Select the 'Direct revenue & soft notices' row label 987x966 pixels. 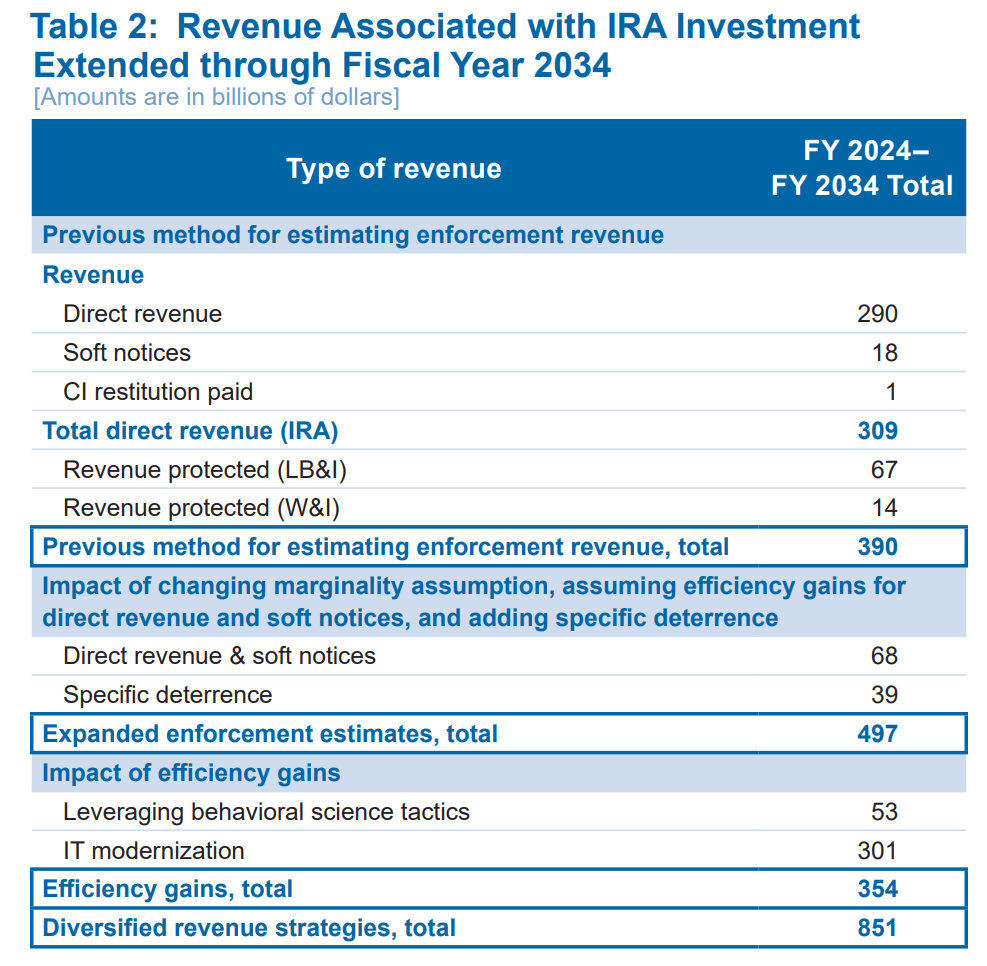click(219, 656)
